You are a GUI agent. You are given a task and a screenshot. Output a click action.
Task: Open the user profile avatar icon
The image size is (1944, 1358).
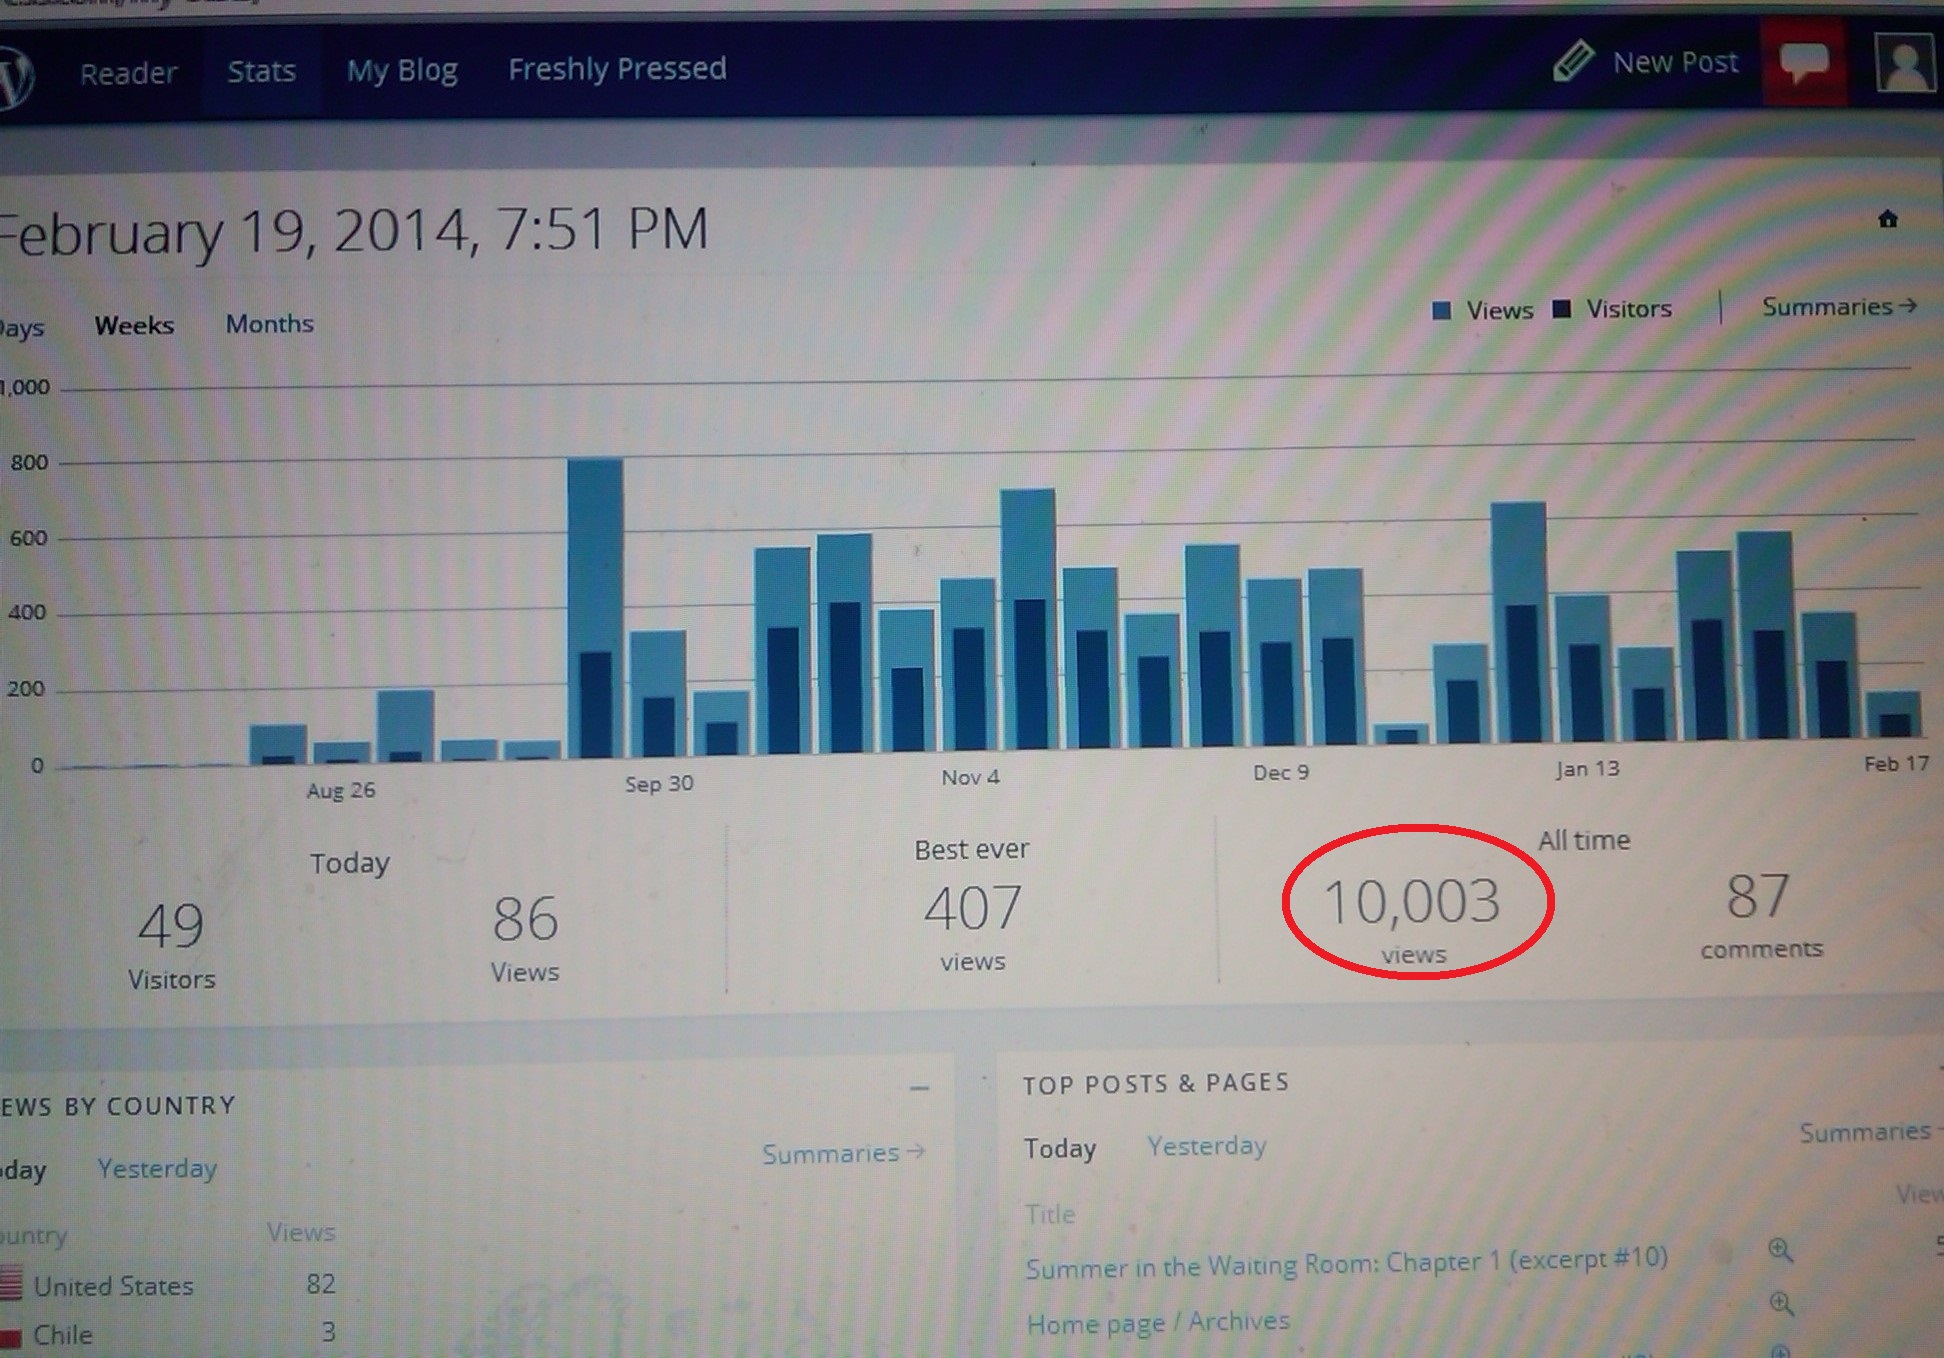[1904, 63]
